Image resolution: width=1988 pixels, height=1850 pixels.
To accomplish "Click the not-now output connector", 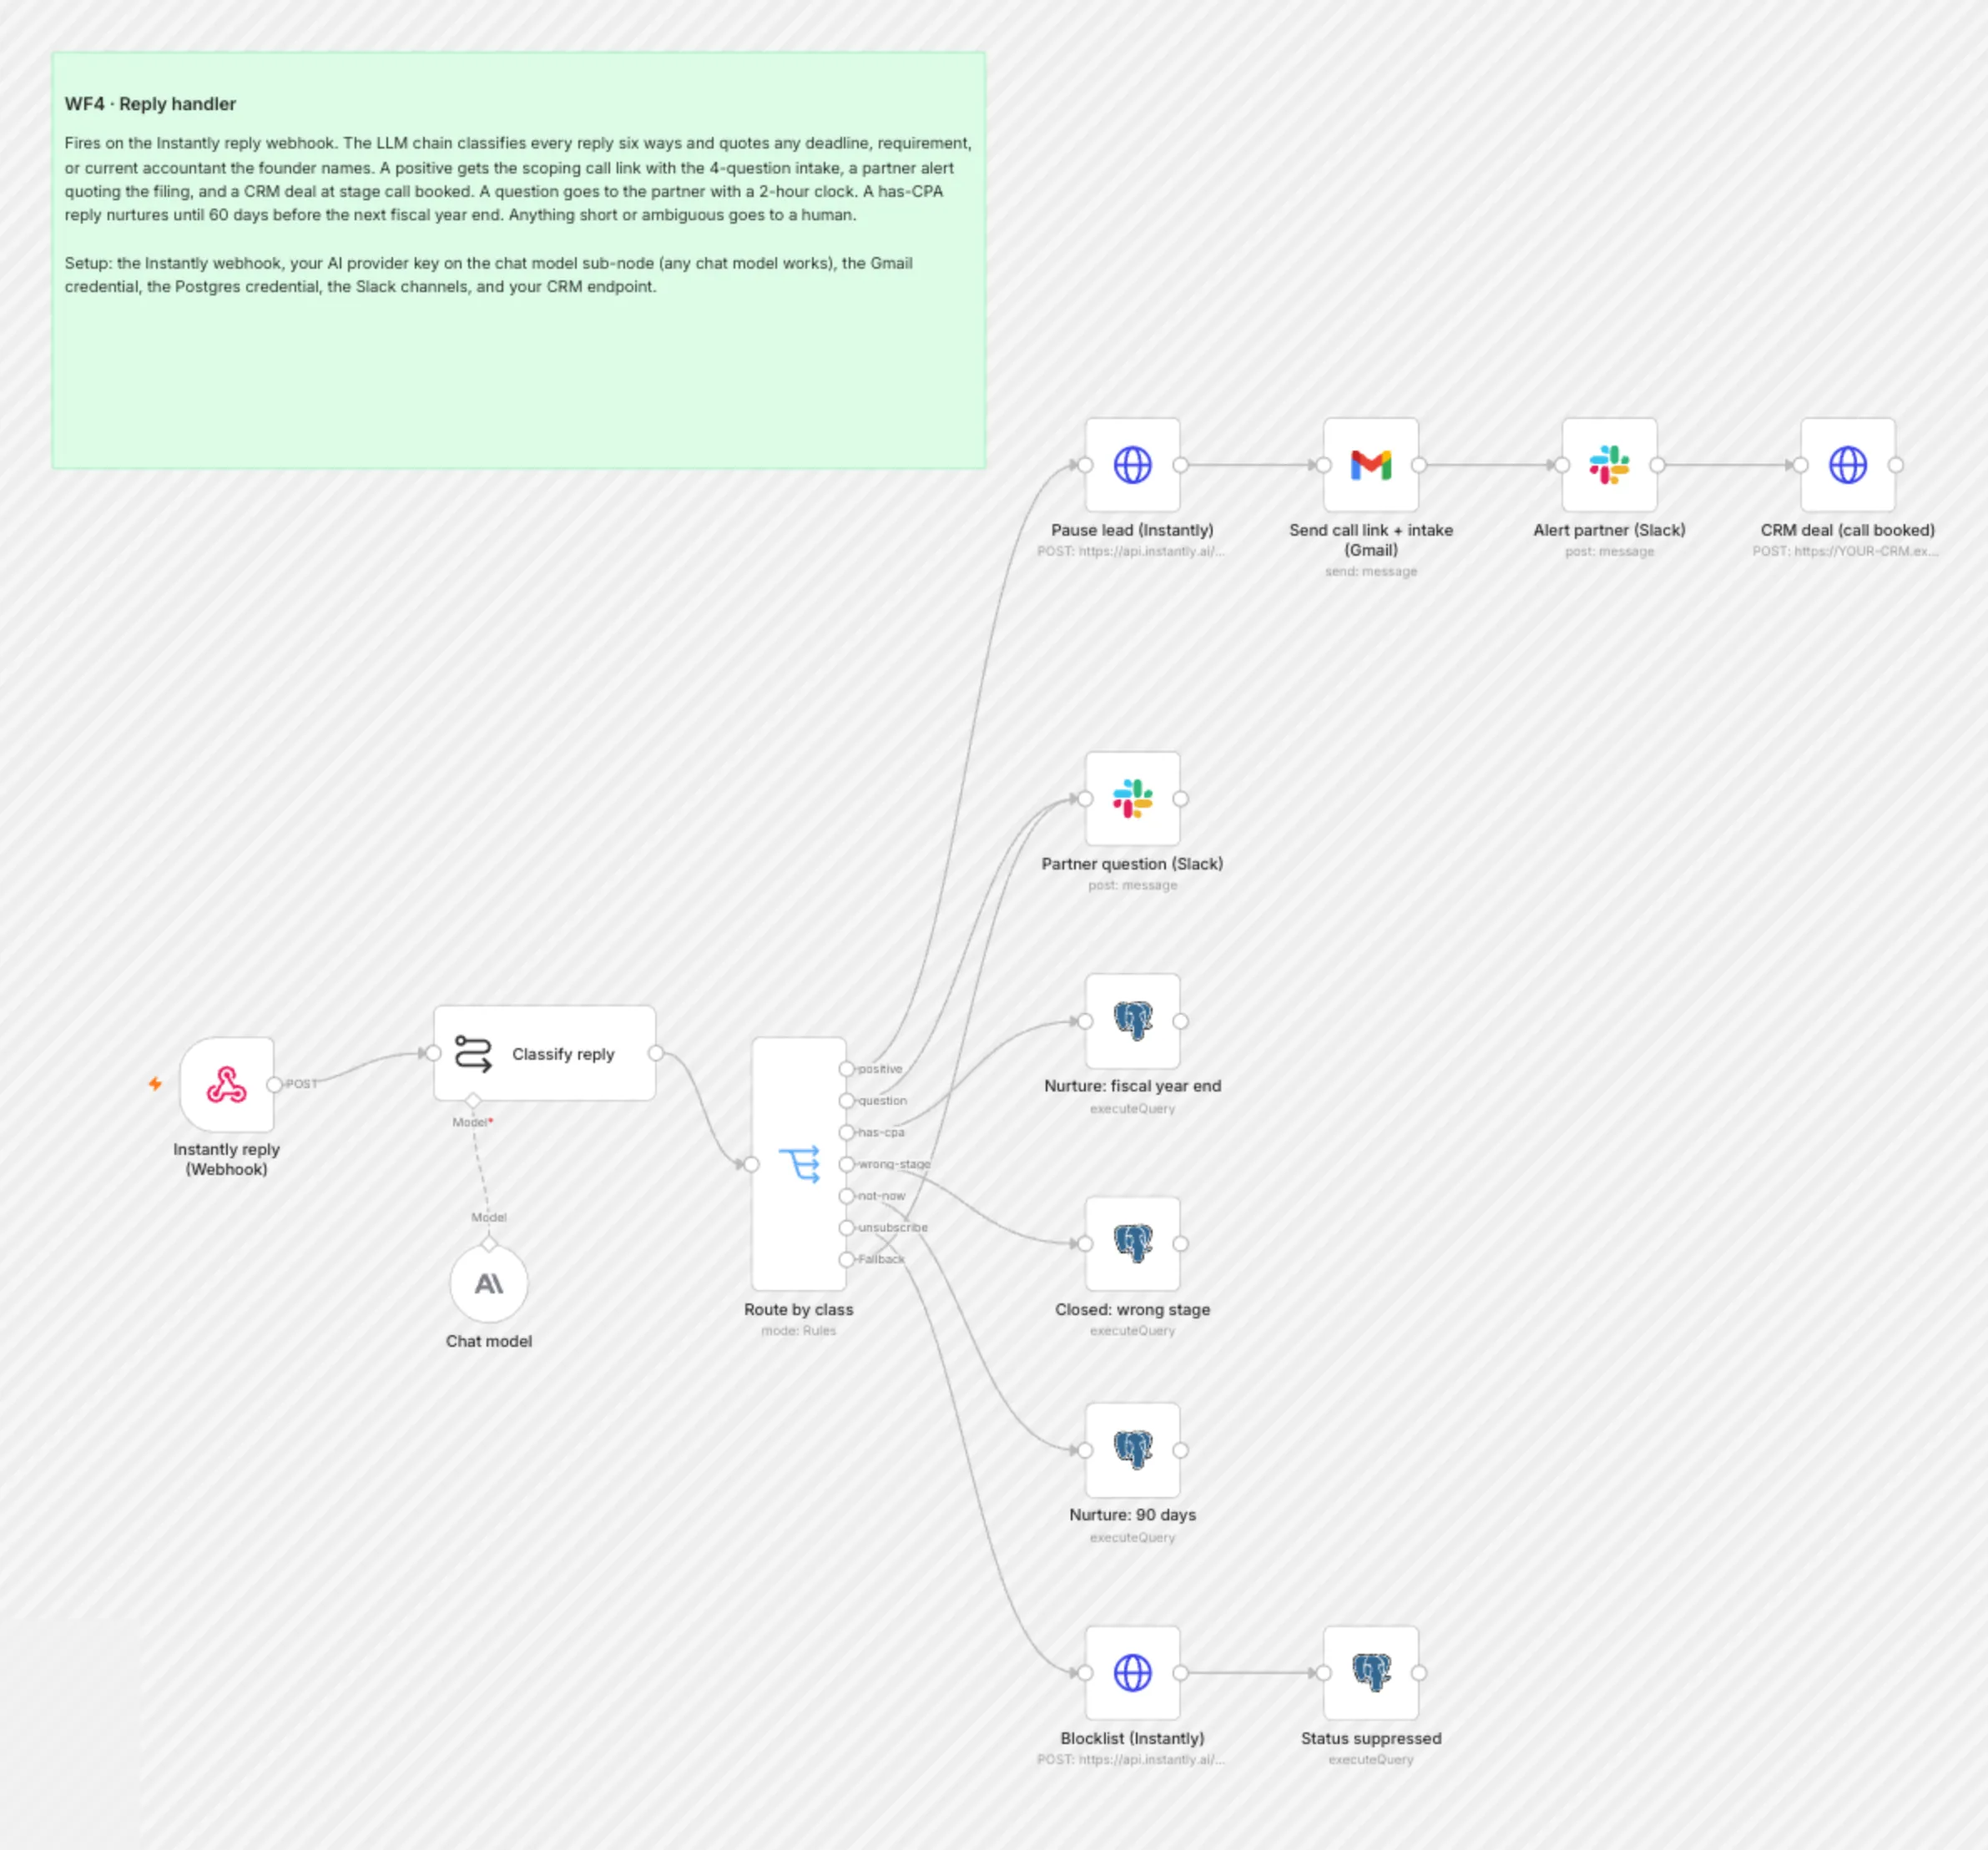I will click(847, 1196).
